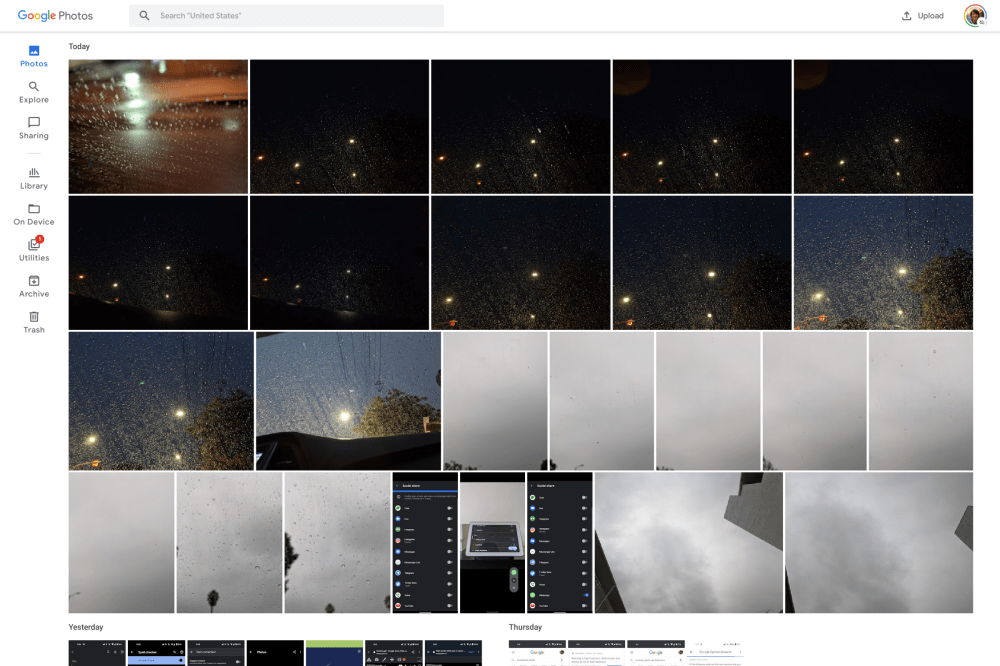Viewport: 1000px width, 666px height.
Task: Go to Sharing in the sidebar
Action: (33, 128)
